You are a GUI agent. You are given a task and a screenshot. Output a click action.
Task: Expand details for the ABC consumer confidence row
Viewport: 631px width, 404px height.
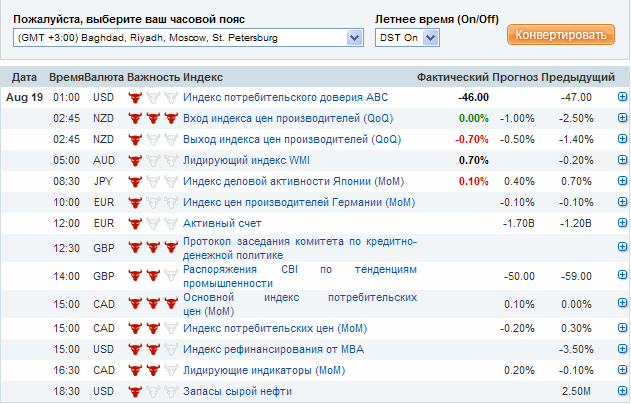pos(622,97)
